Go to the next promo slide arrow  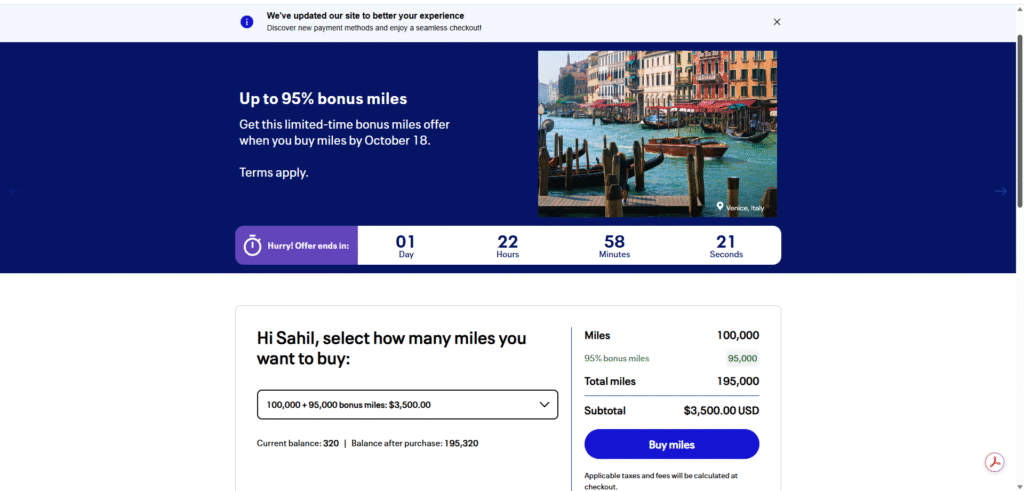[x=1001, y=191]
